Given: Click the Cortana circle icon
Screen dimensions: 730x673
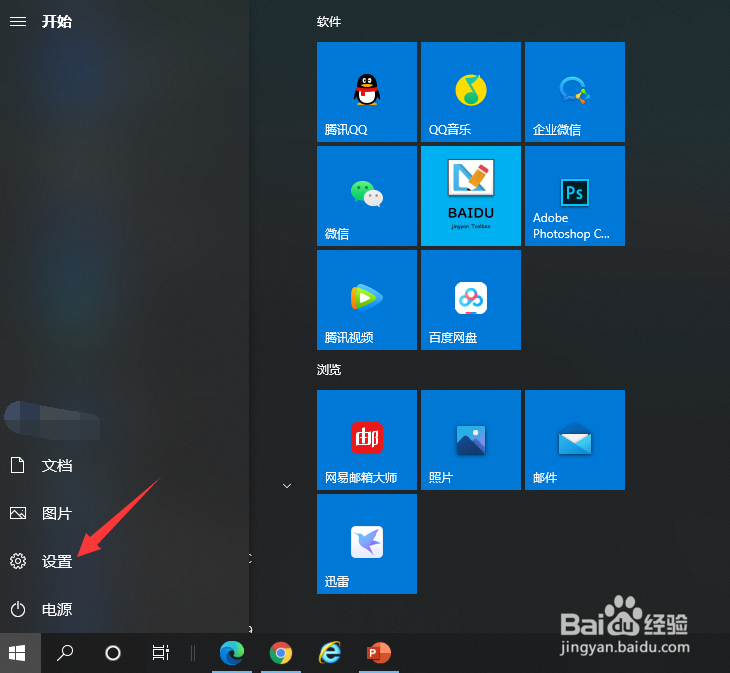Looking at the screenshot, I should tap(113, 653).
